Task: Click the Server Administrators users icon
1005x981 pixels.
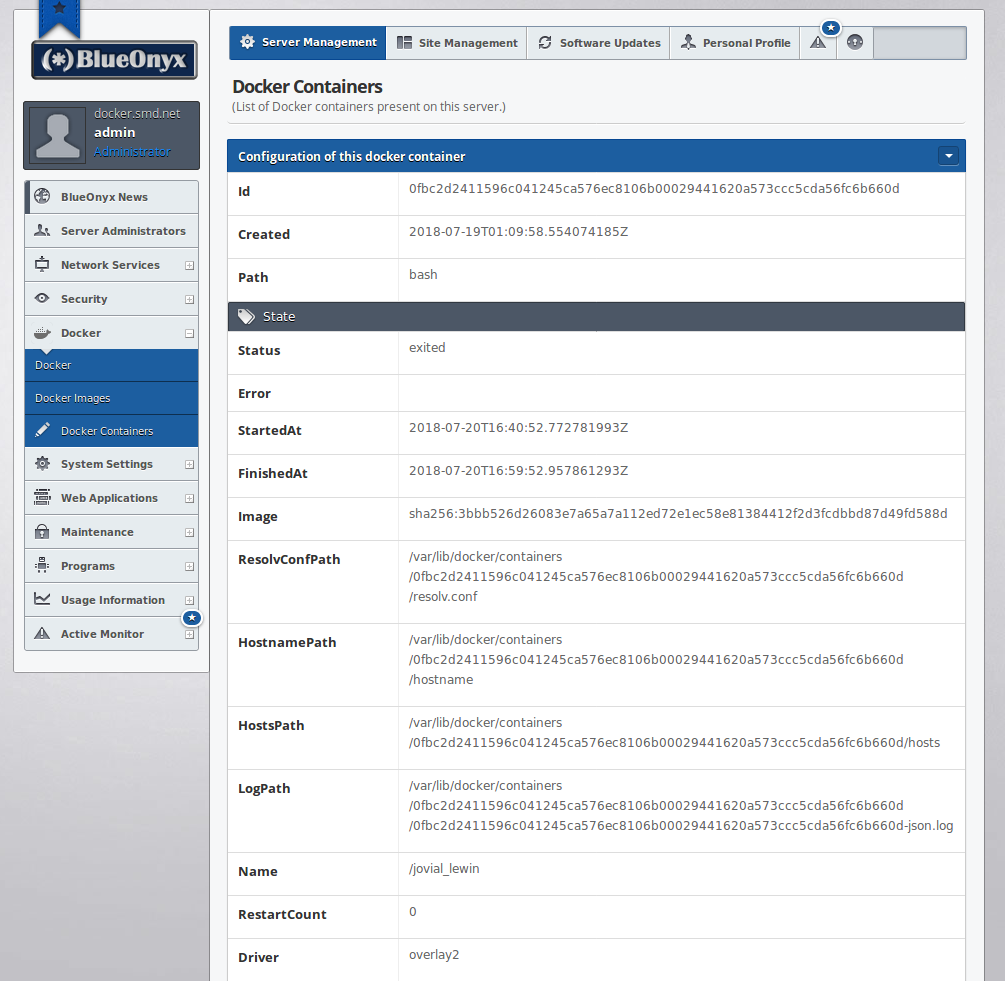Action: pyautogui.click(x=42, y=230)
